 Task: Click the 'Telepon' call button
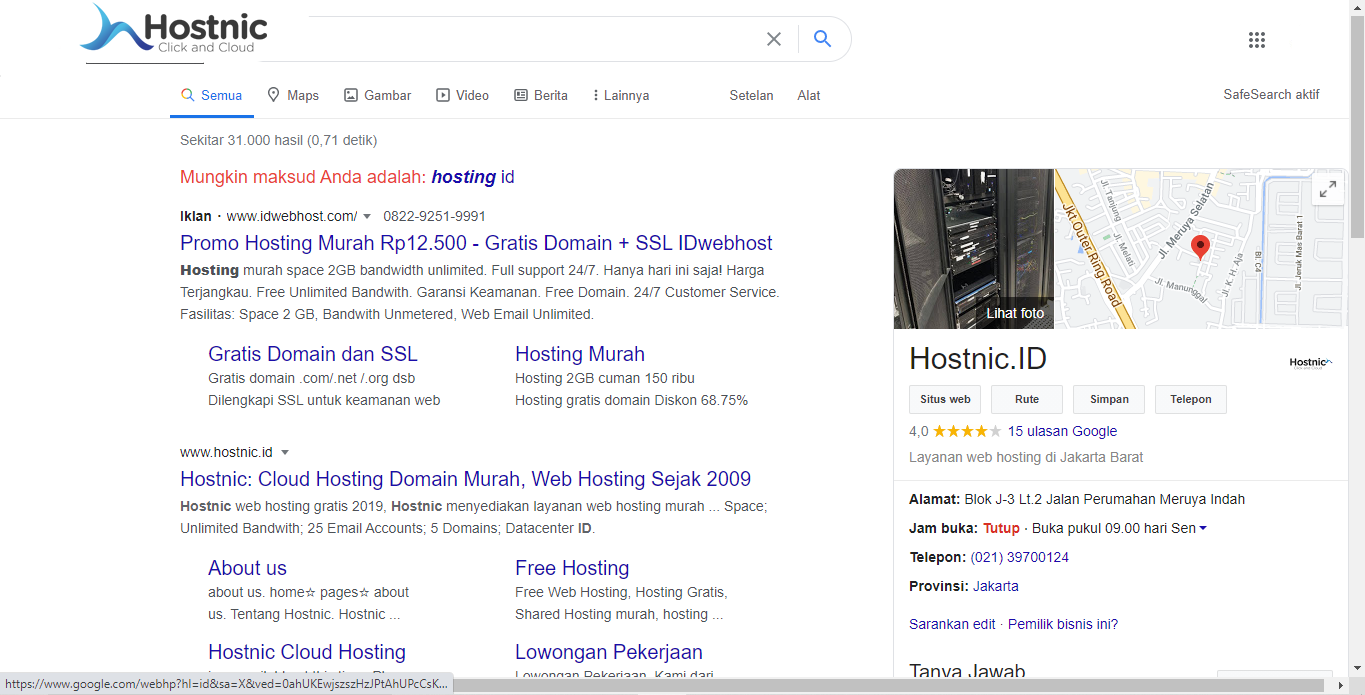1191,399
